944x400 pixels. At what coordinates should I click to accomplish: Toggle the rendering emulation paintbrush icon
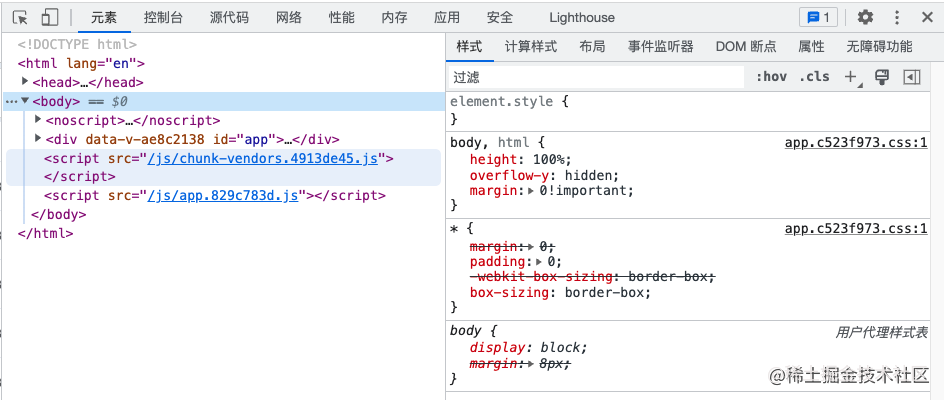882,77
